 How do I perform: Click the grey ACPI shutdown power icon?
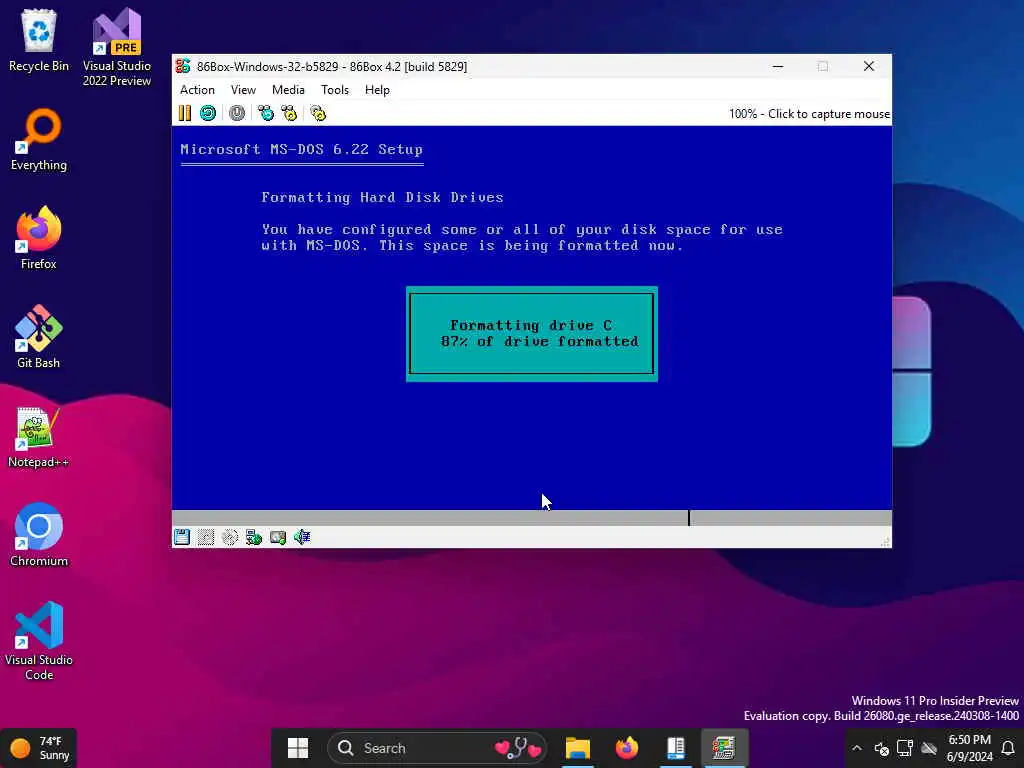pyautogui.click(x=237, y=113)
